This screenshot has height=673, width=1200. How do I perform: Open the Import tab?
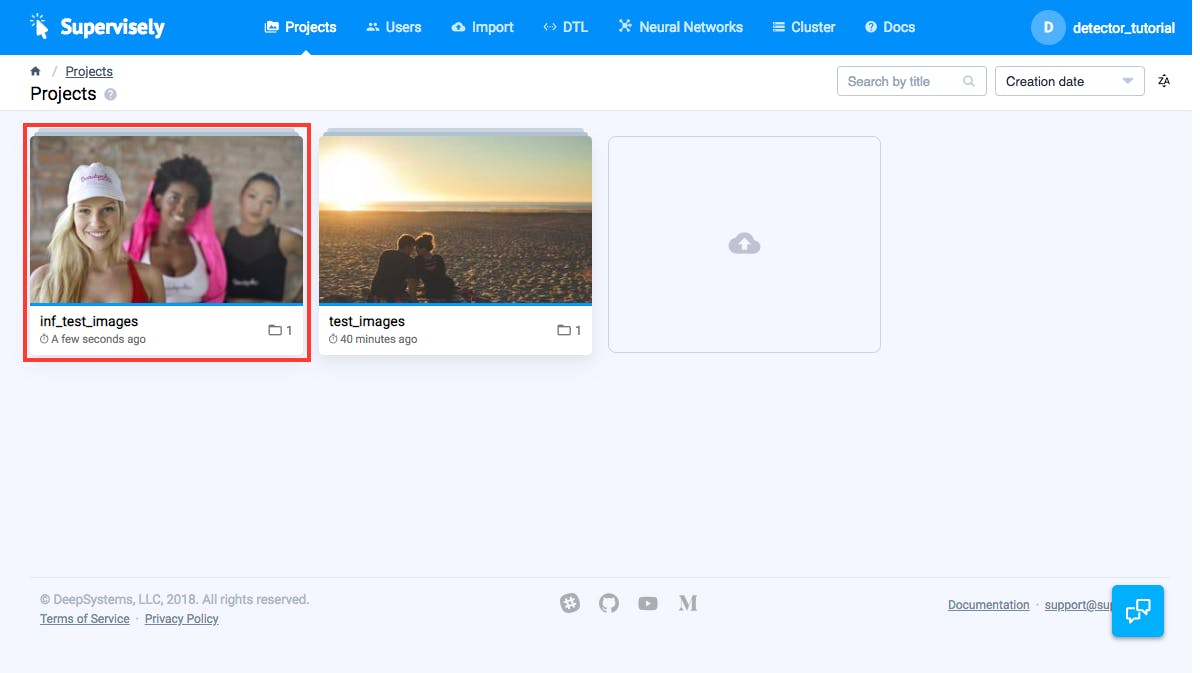482,27
